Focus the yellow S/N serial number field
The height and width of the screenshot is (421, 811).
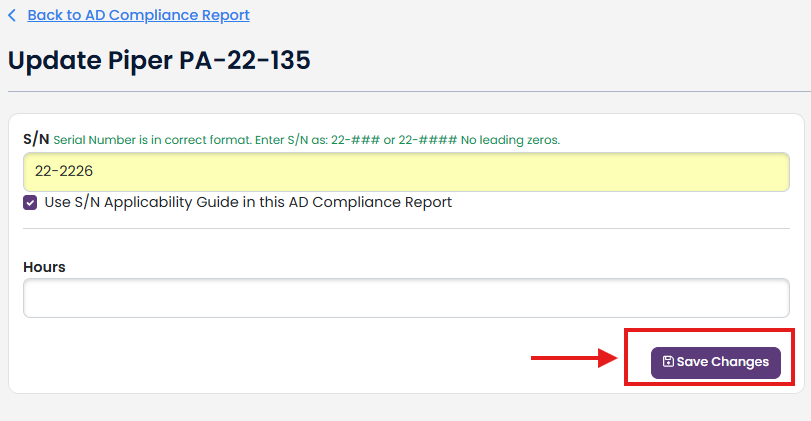pyautogui.click(x=406, y=172)
